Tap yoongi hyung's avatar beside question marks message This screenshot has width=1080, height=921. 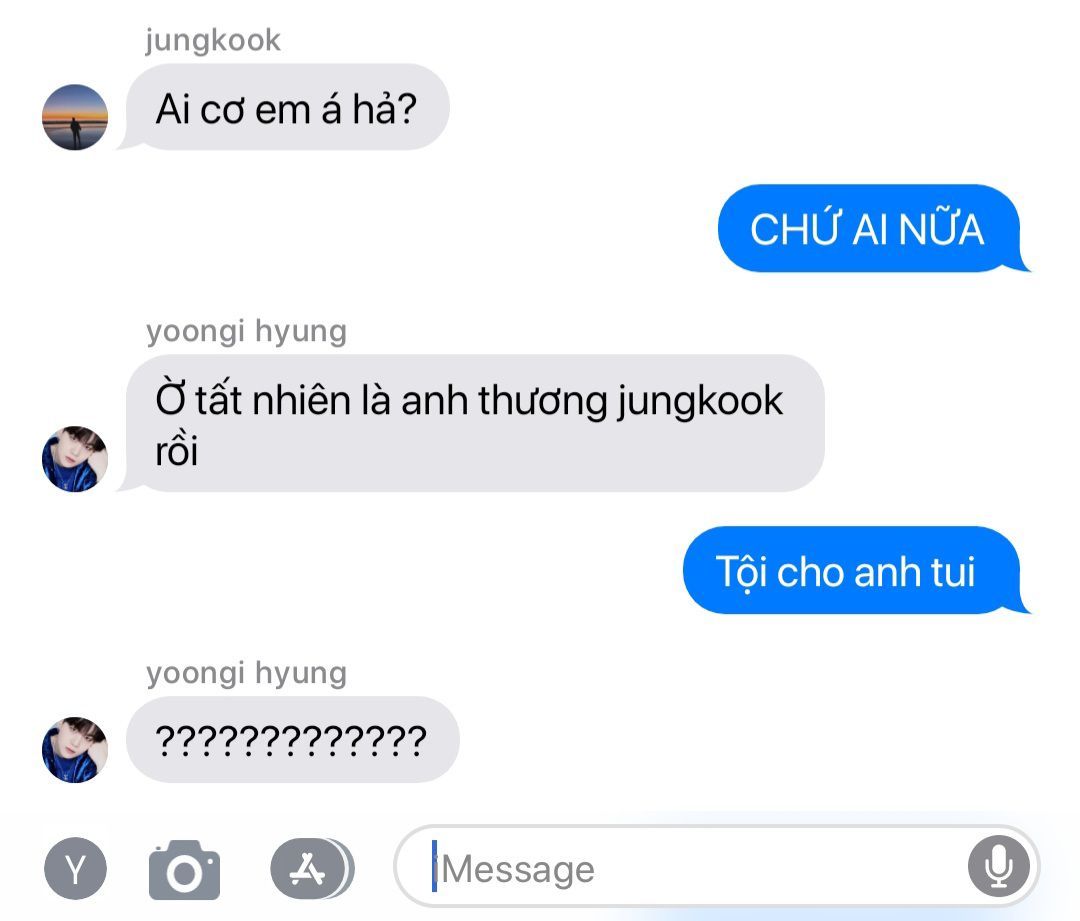click(x=75, y=749)
